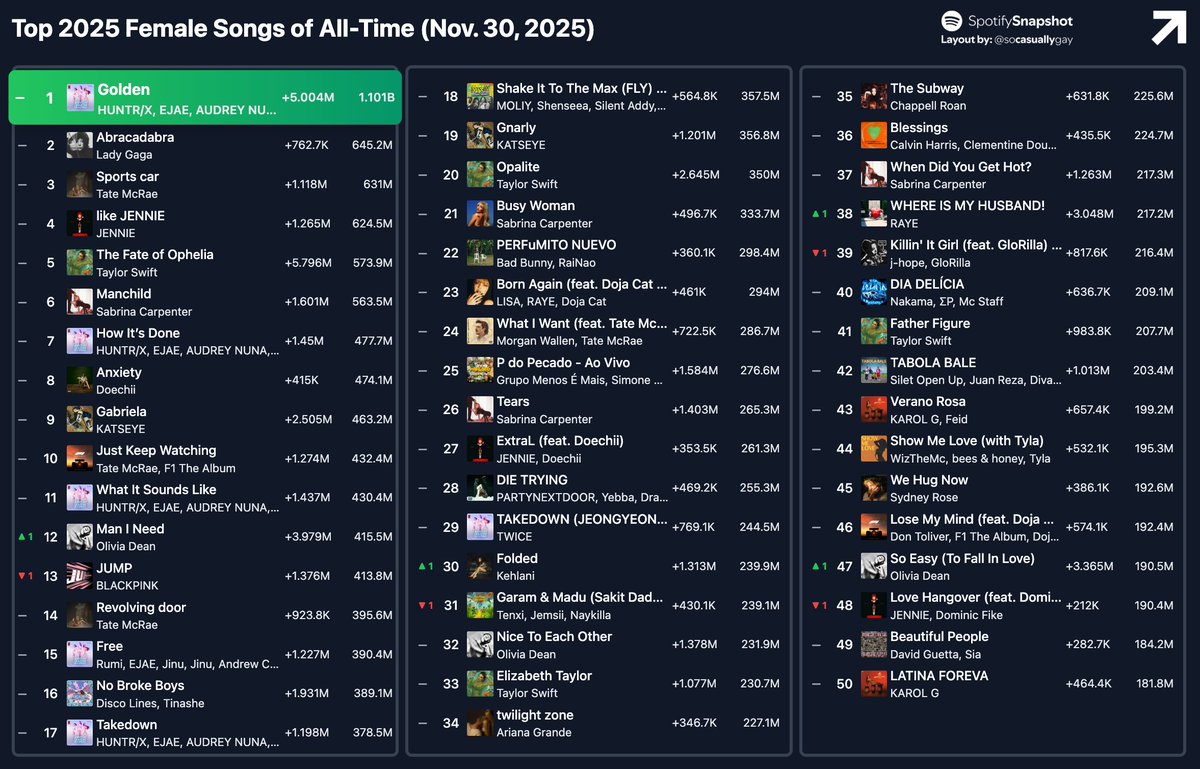Click the white arrow icon at the top right

point(1168,27)
